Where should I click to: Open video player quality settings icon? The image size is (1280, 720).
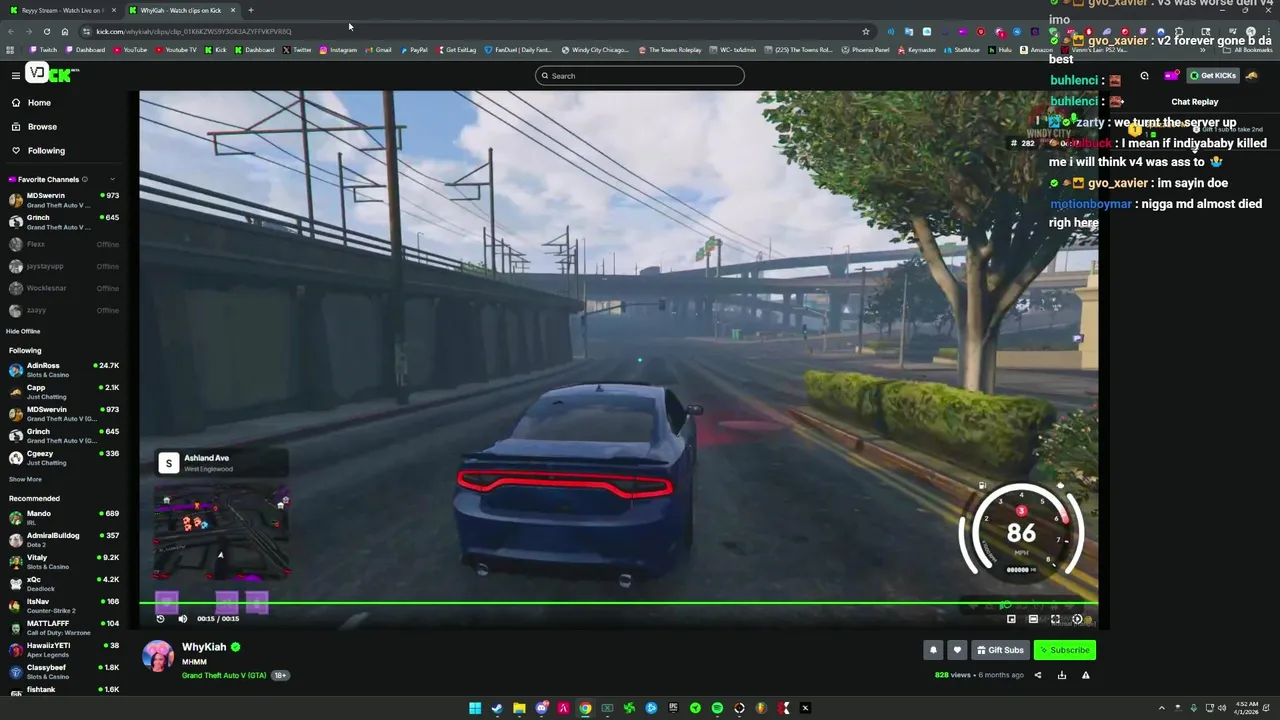click(1077, 619)
